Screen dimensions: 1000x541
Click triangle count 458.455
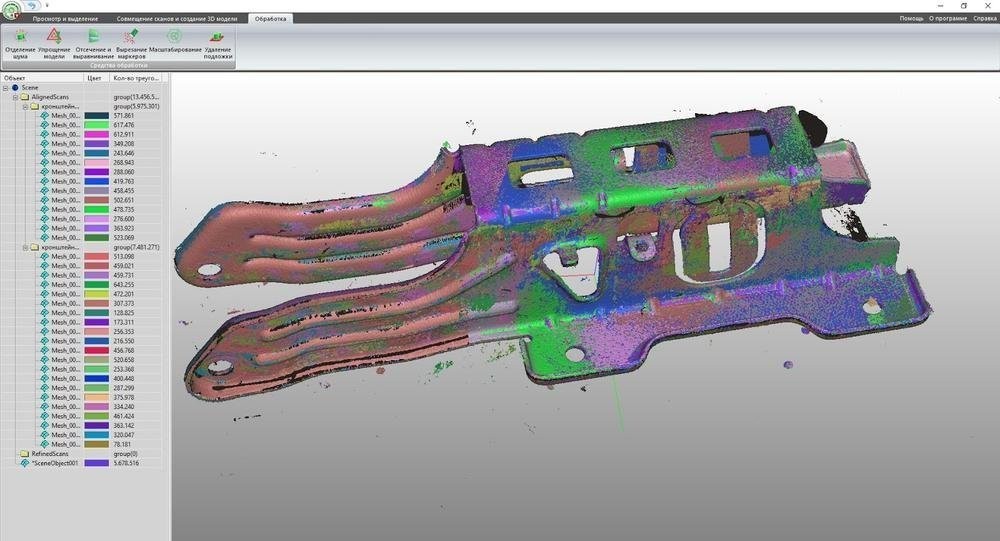click(124, 191)
